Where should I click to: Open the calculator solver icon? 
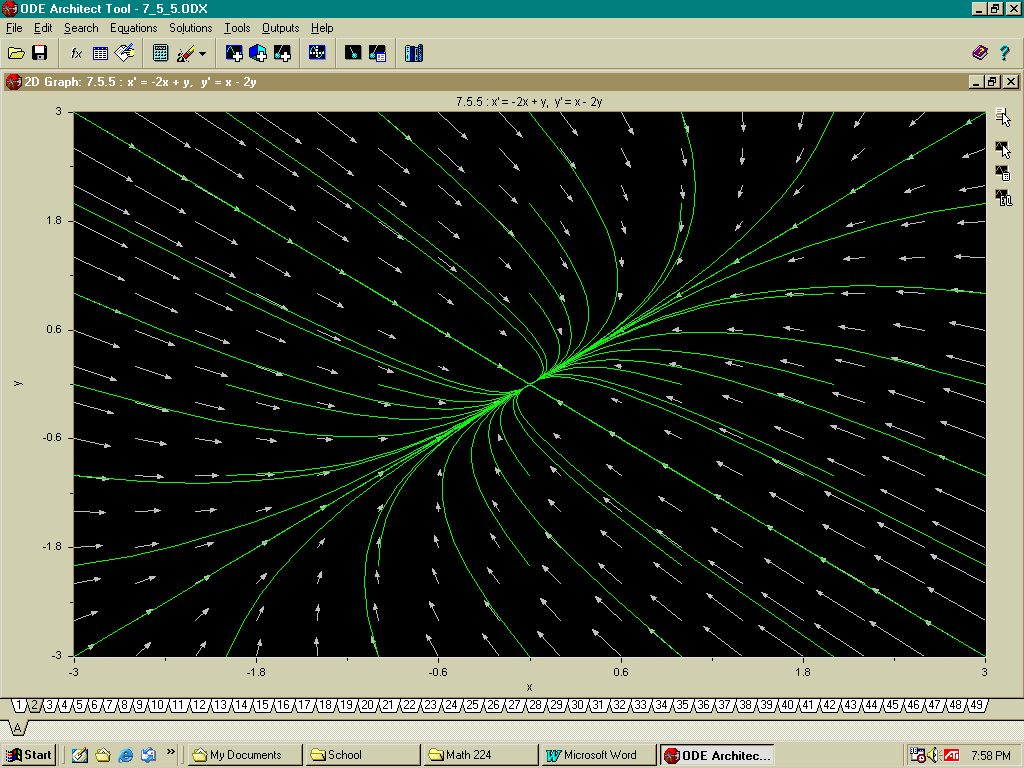point(161,53)
